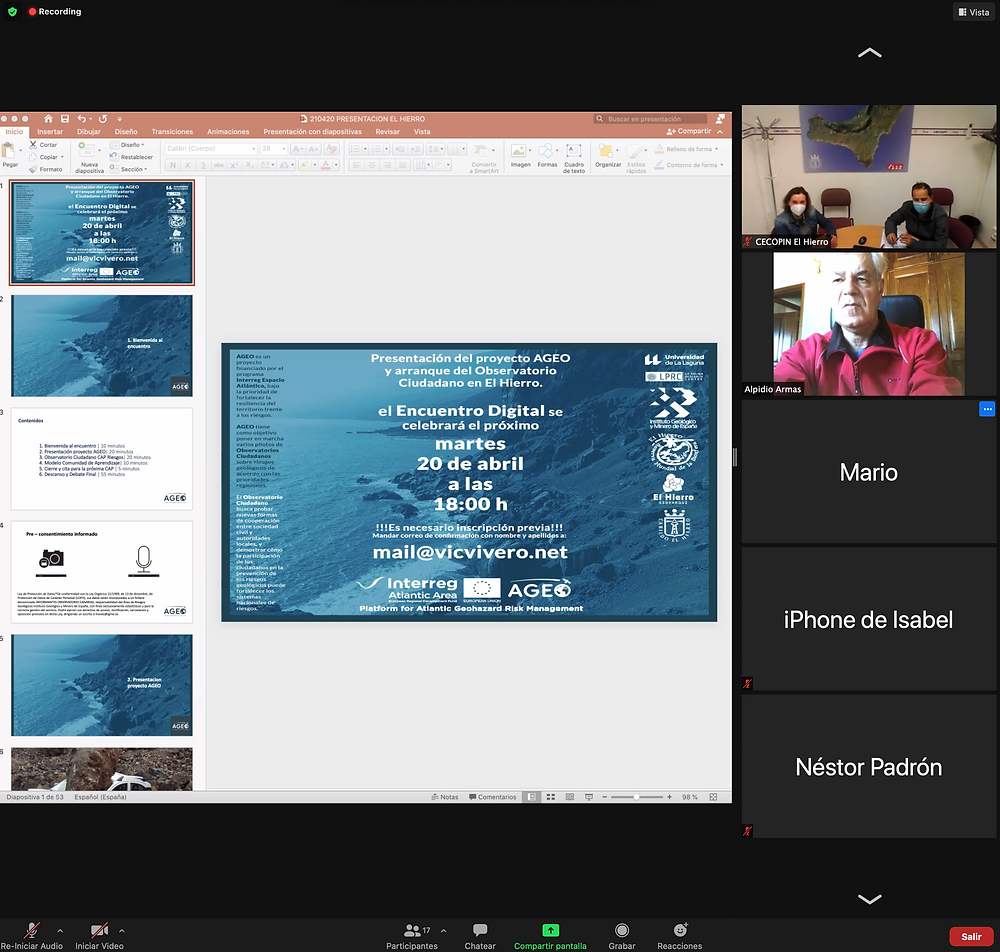Toggle superscript formatting
1000x952 pixels.
point(234,165)
